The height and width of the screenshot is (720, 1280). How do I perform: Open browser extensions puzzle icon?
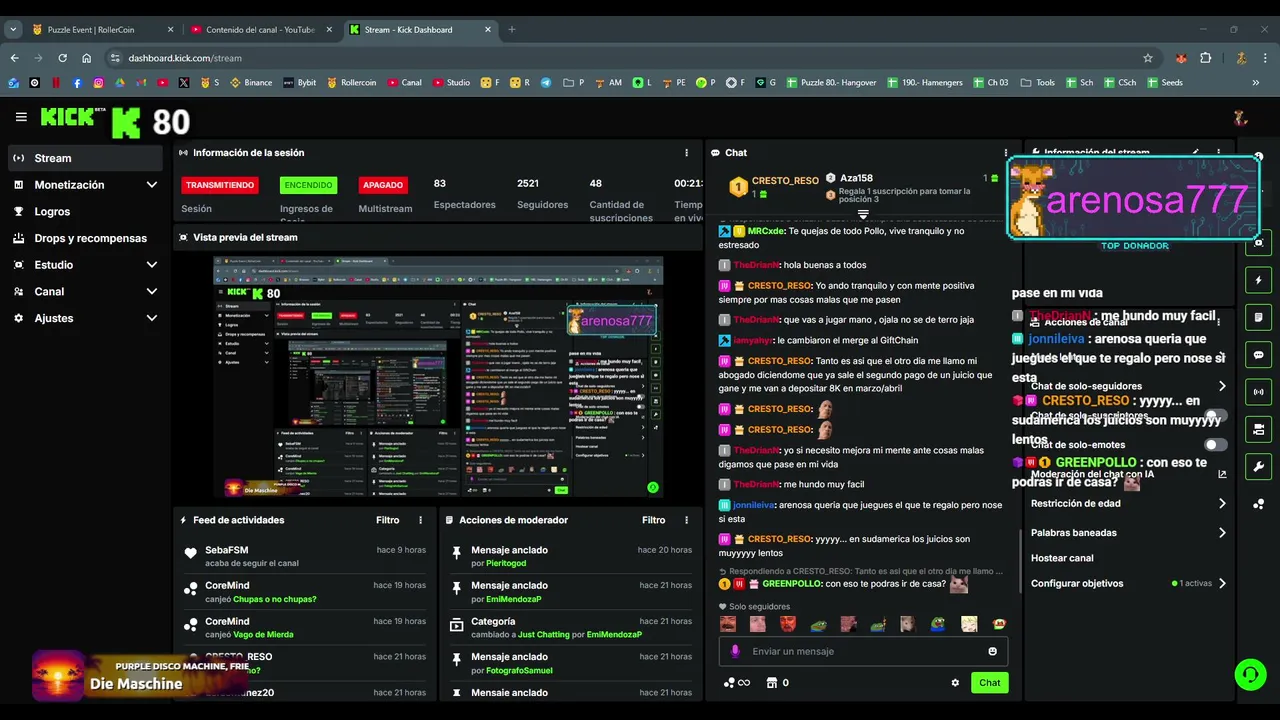[x=1205, y=58]
